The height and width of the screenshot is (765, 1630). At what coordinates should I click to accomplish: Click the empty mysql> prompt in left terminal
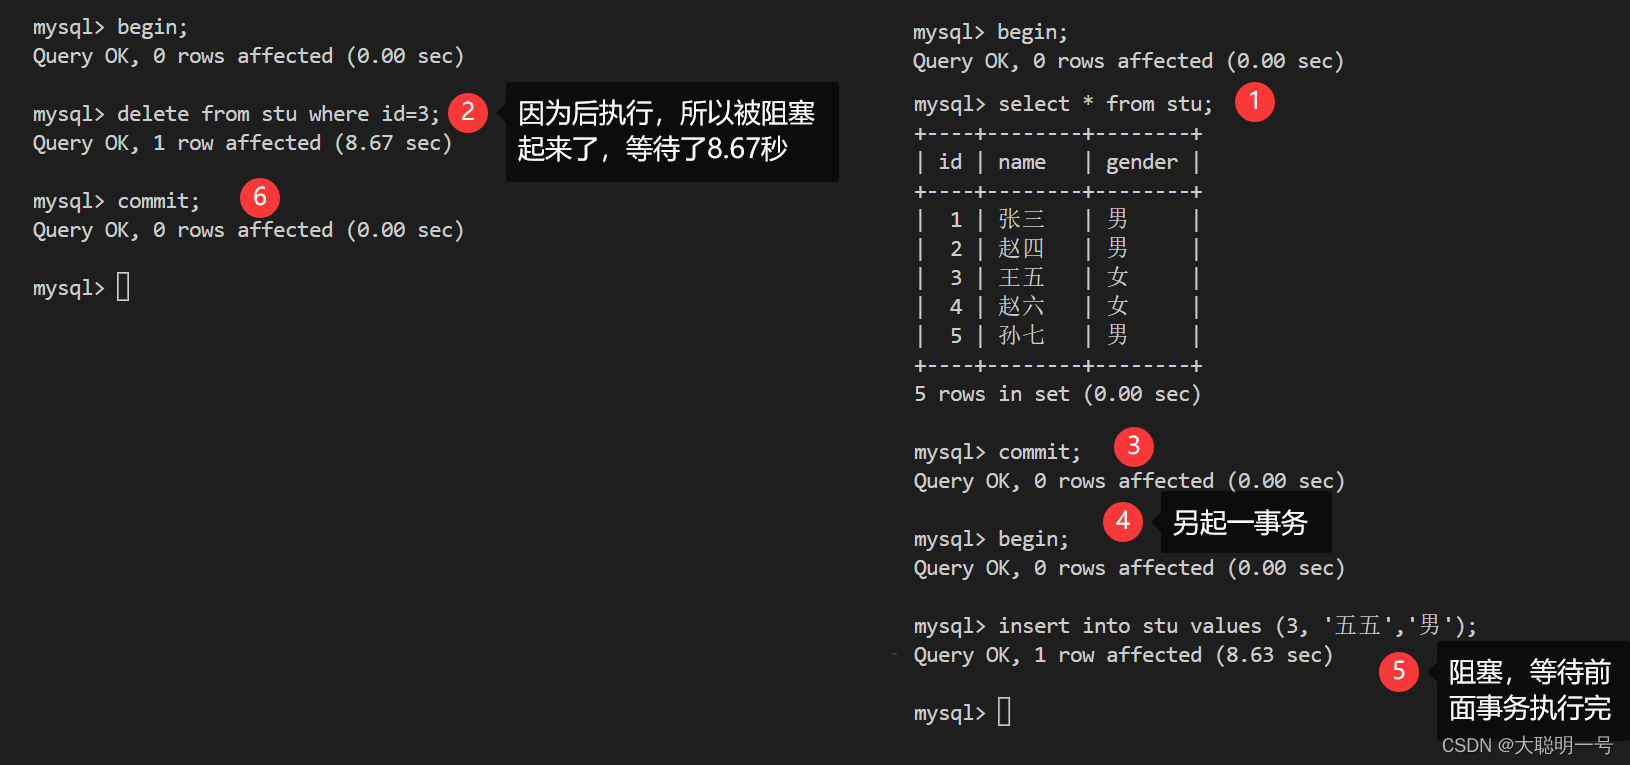tap(81, 288)
